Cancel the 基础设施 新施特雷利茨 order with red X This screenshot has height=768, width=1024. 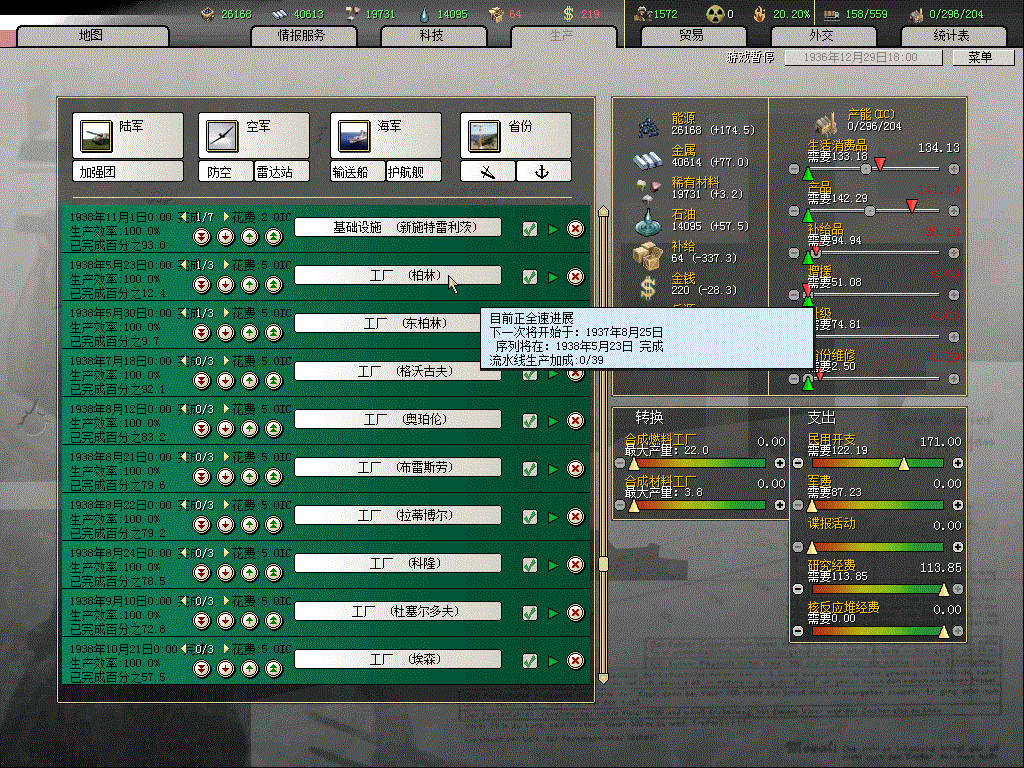point(575,229)
